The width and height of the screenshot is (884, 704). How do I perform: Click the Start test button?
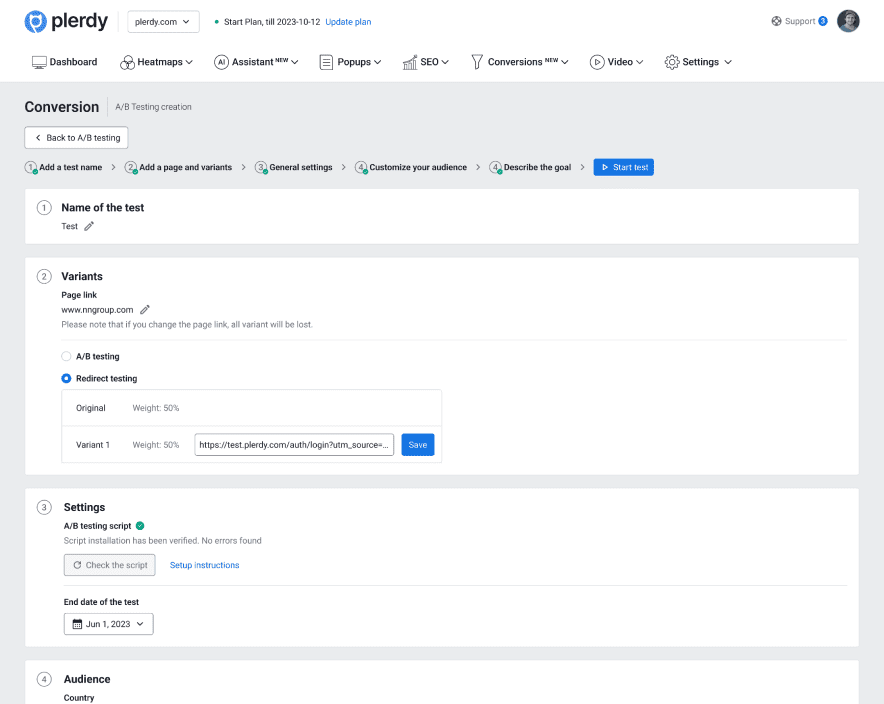pos(623,167)
